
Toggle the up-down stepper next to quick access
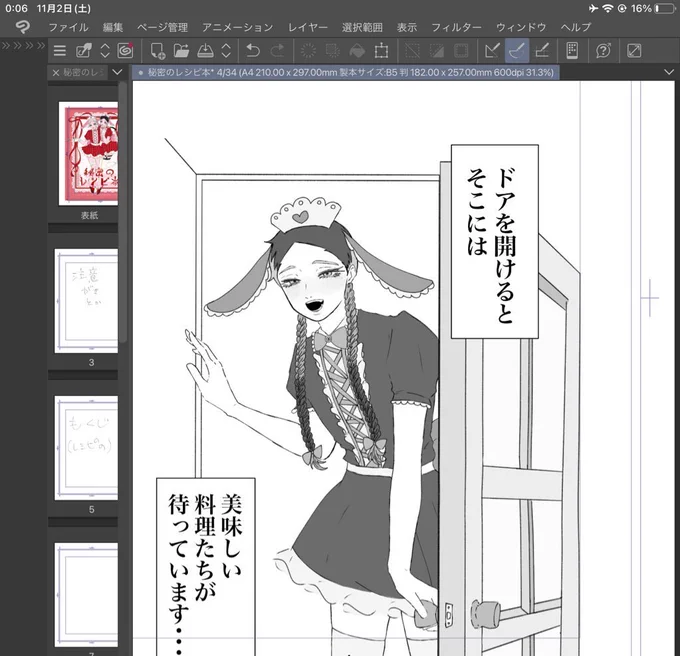(105, 51)
